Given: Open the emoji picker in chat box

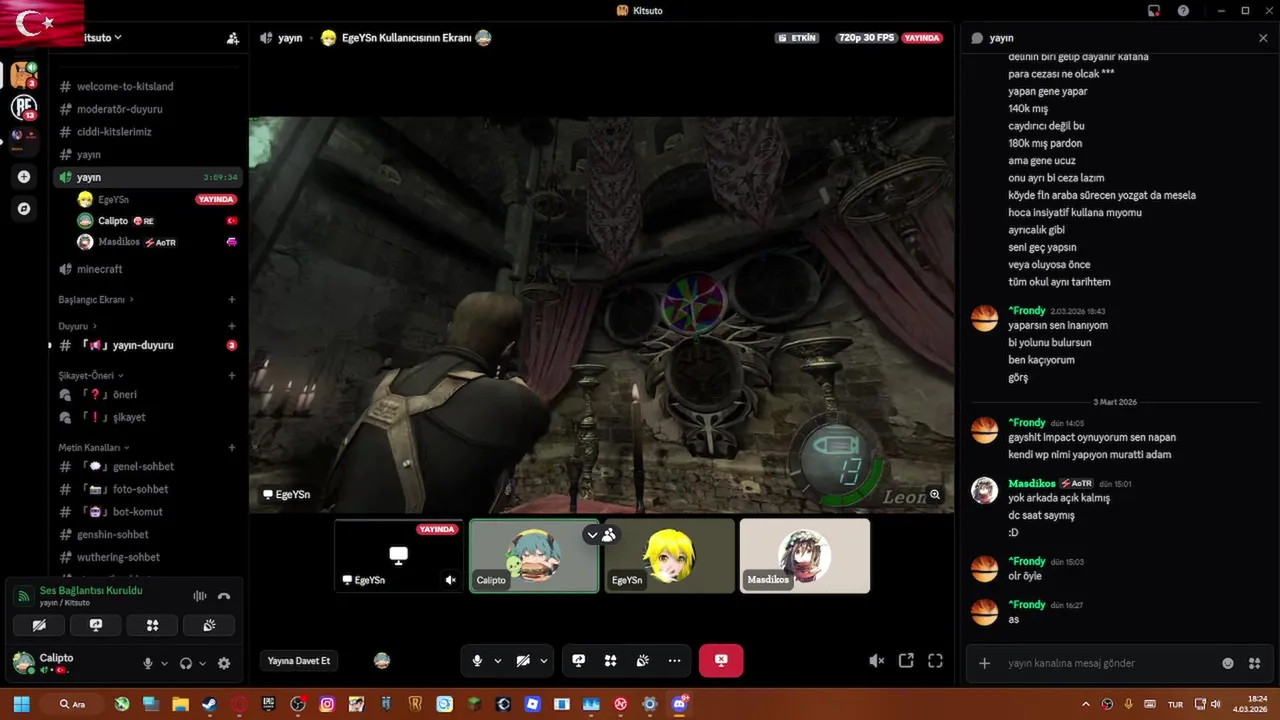Looking at the screenshot, I should click(x=1228, y=663).
